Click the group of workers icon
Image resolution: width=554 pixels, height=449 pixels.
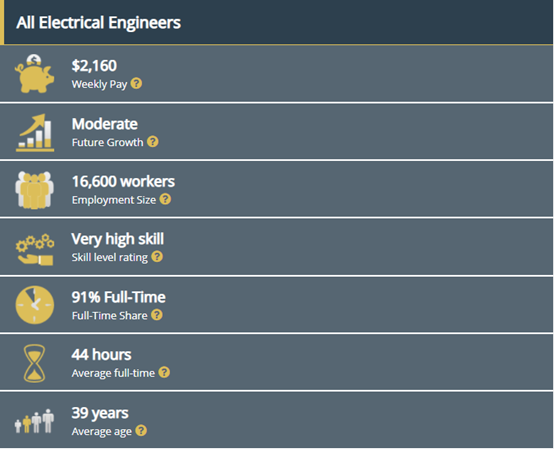(35, 190)
